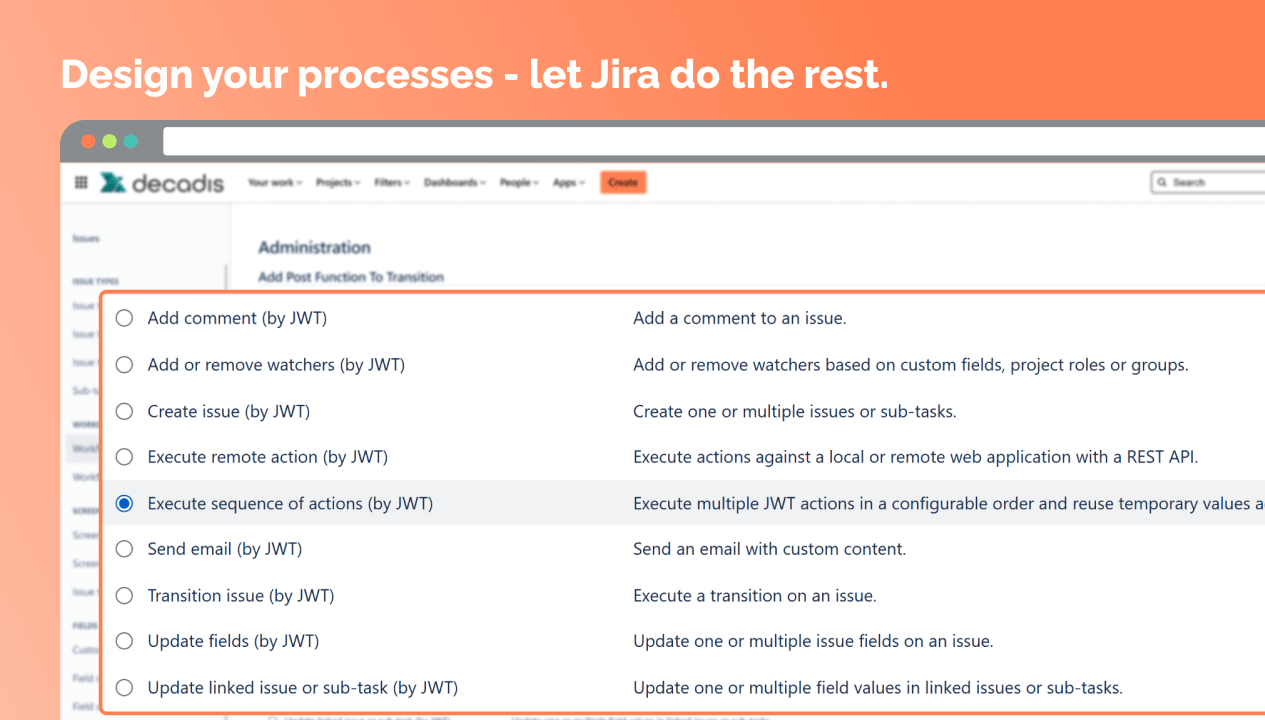Focus the Search field in the navigation bar
This screenshot has height=720, width=1265.
pos(1208,183)
